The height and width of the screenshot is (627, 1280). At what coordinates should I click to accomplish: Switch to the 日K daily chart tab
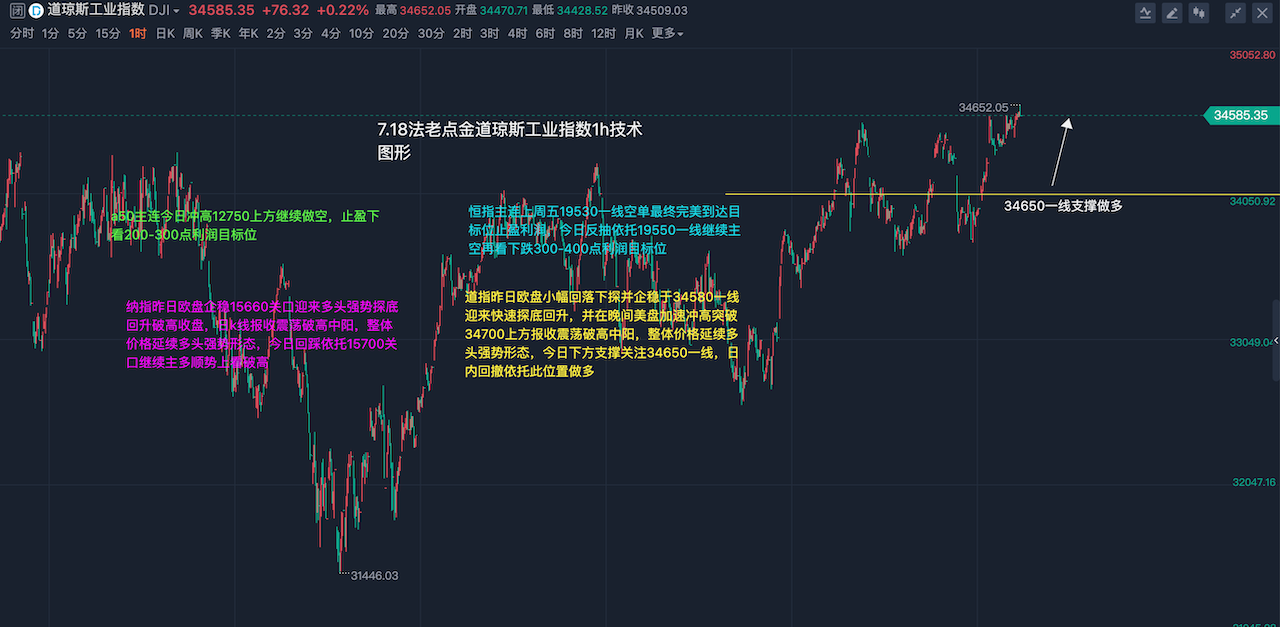click(x=164, y=33)
